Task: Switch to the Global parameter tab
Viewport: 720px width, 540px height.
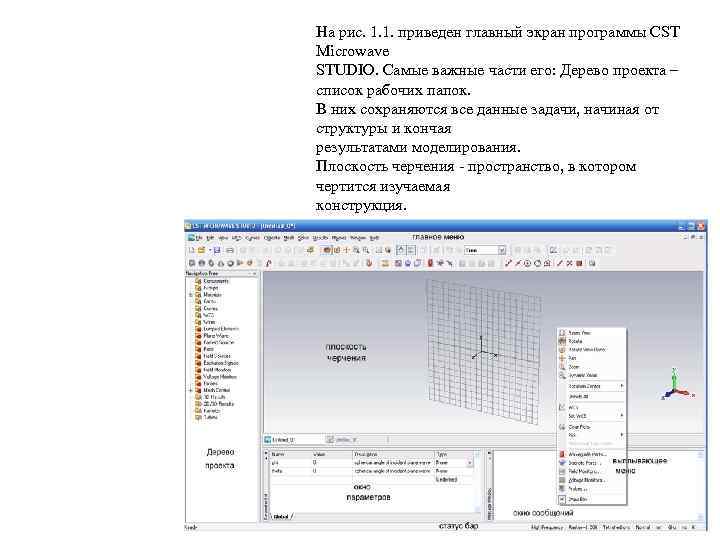Action: [280, 517]
